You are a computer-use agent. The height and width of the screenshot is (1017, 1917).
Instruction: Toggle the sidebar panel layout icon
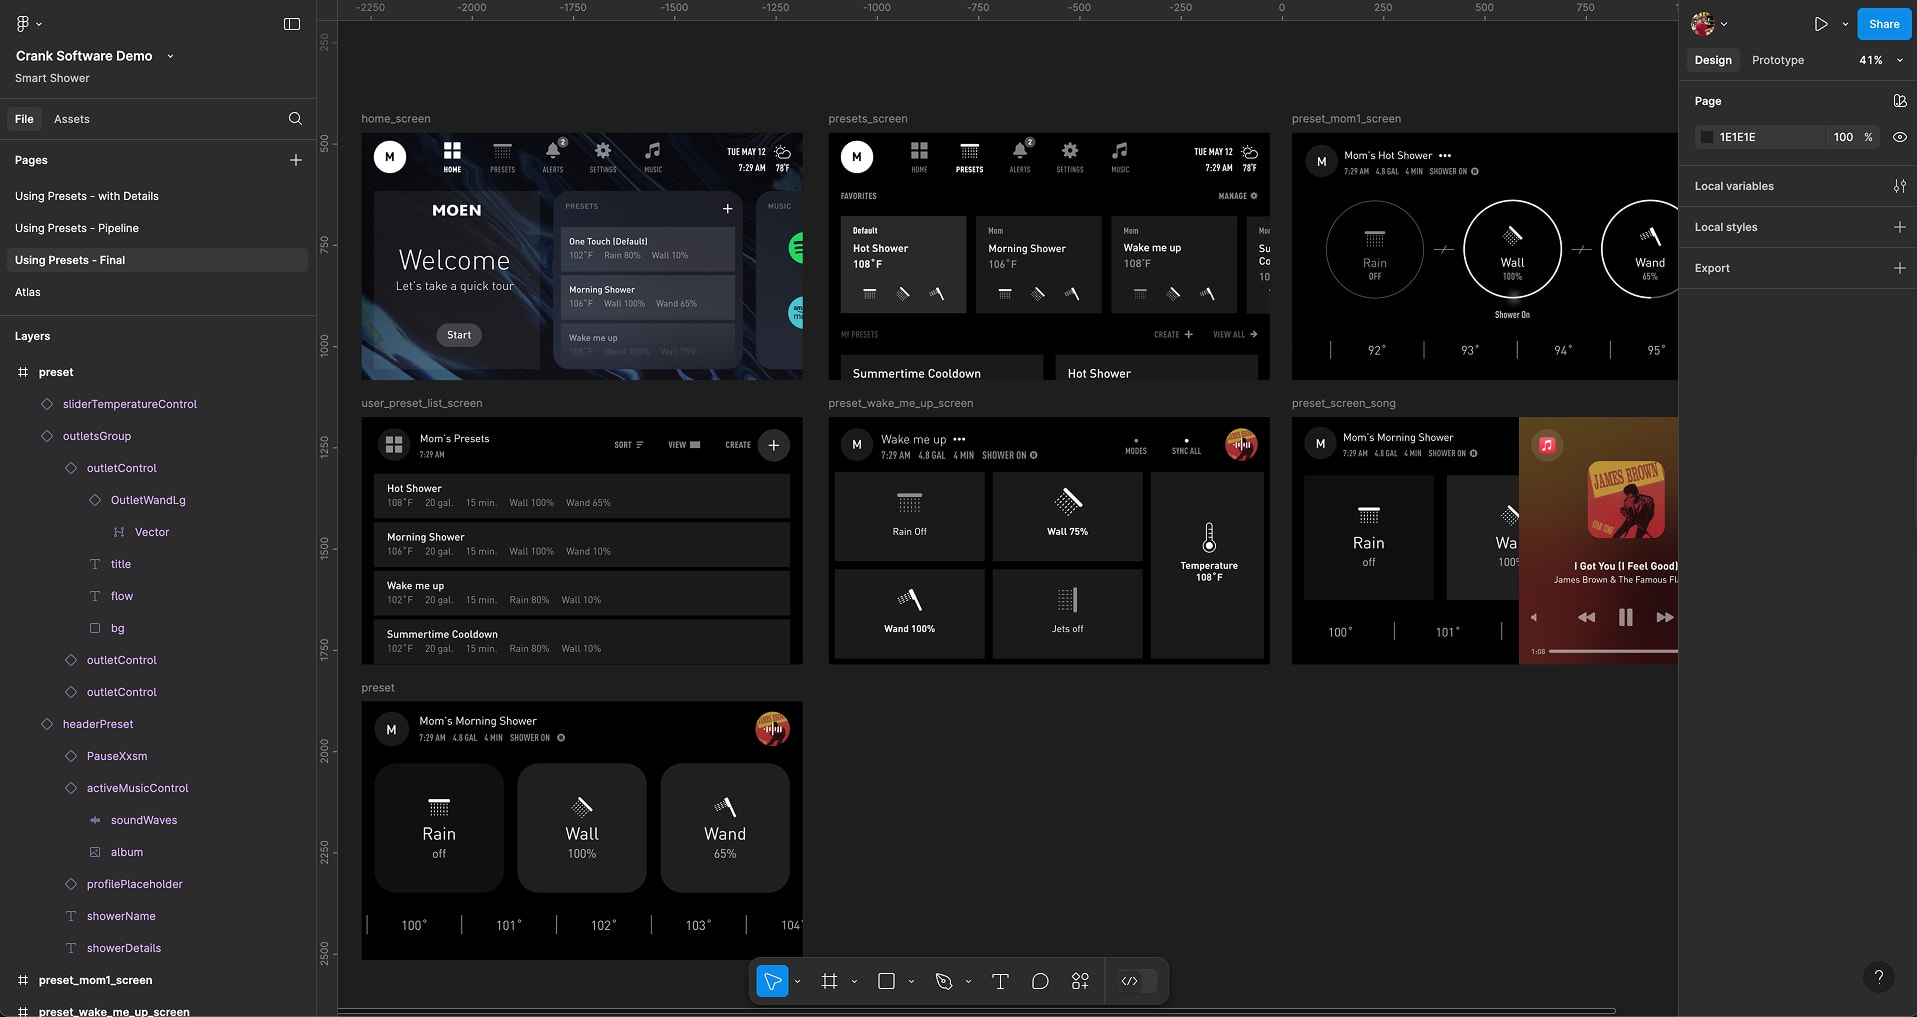pos(292,24)
